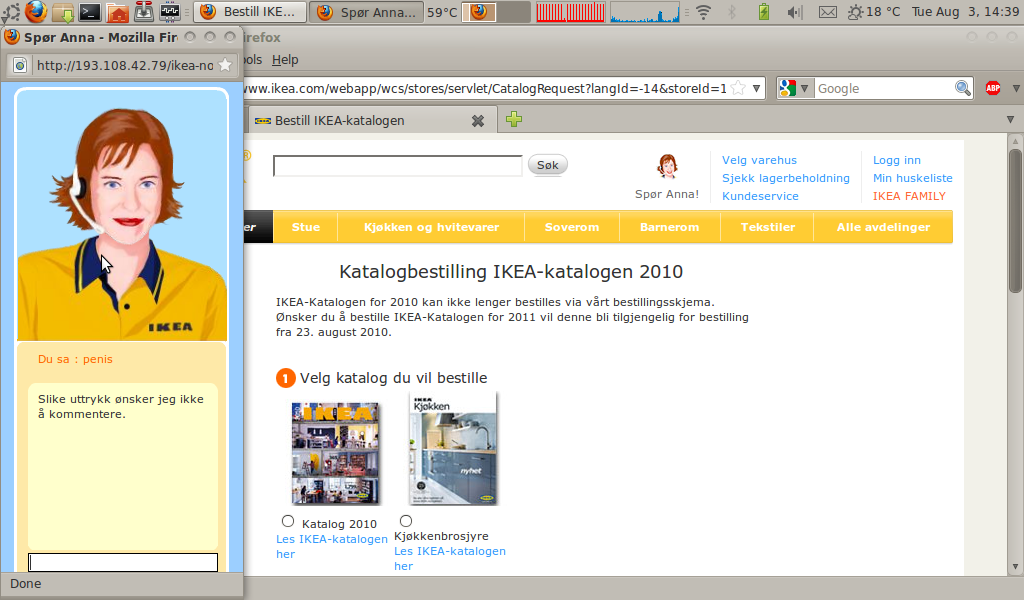Viewport: 1024px width, 600px height.
Task: Follow the Sjekk lagerbeholdning link
Action: (786, 178)
